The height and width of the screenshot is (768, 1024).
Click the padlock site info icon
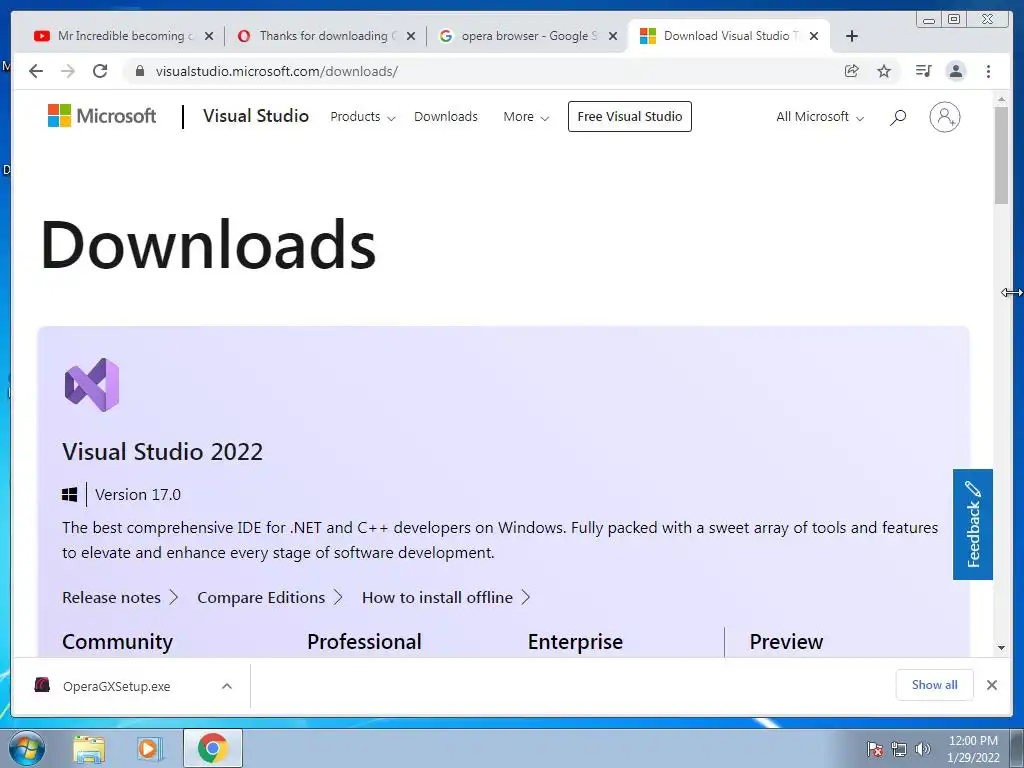[139, 71]
